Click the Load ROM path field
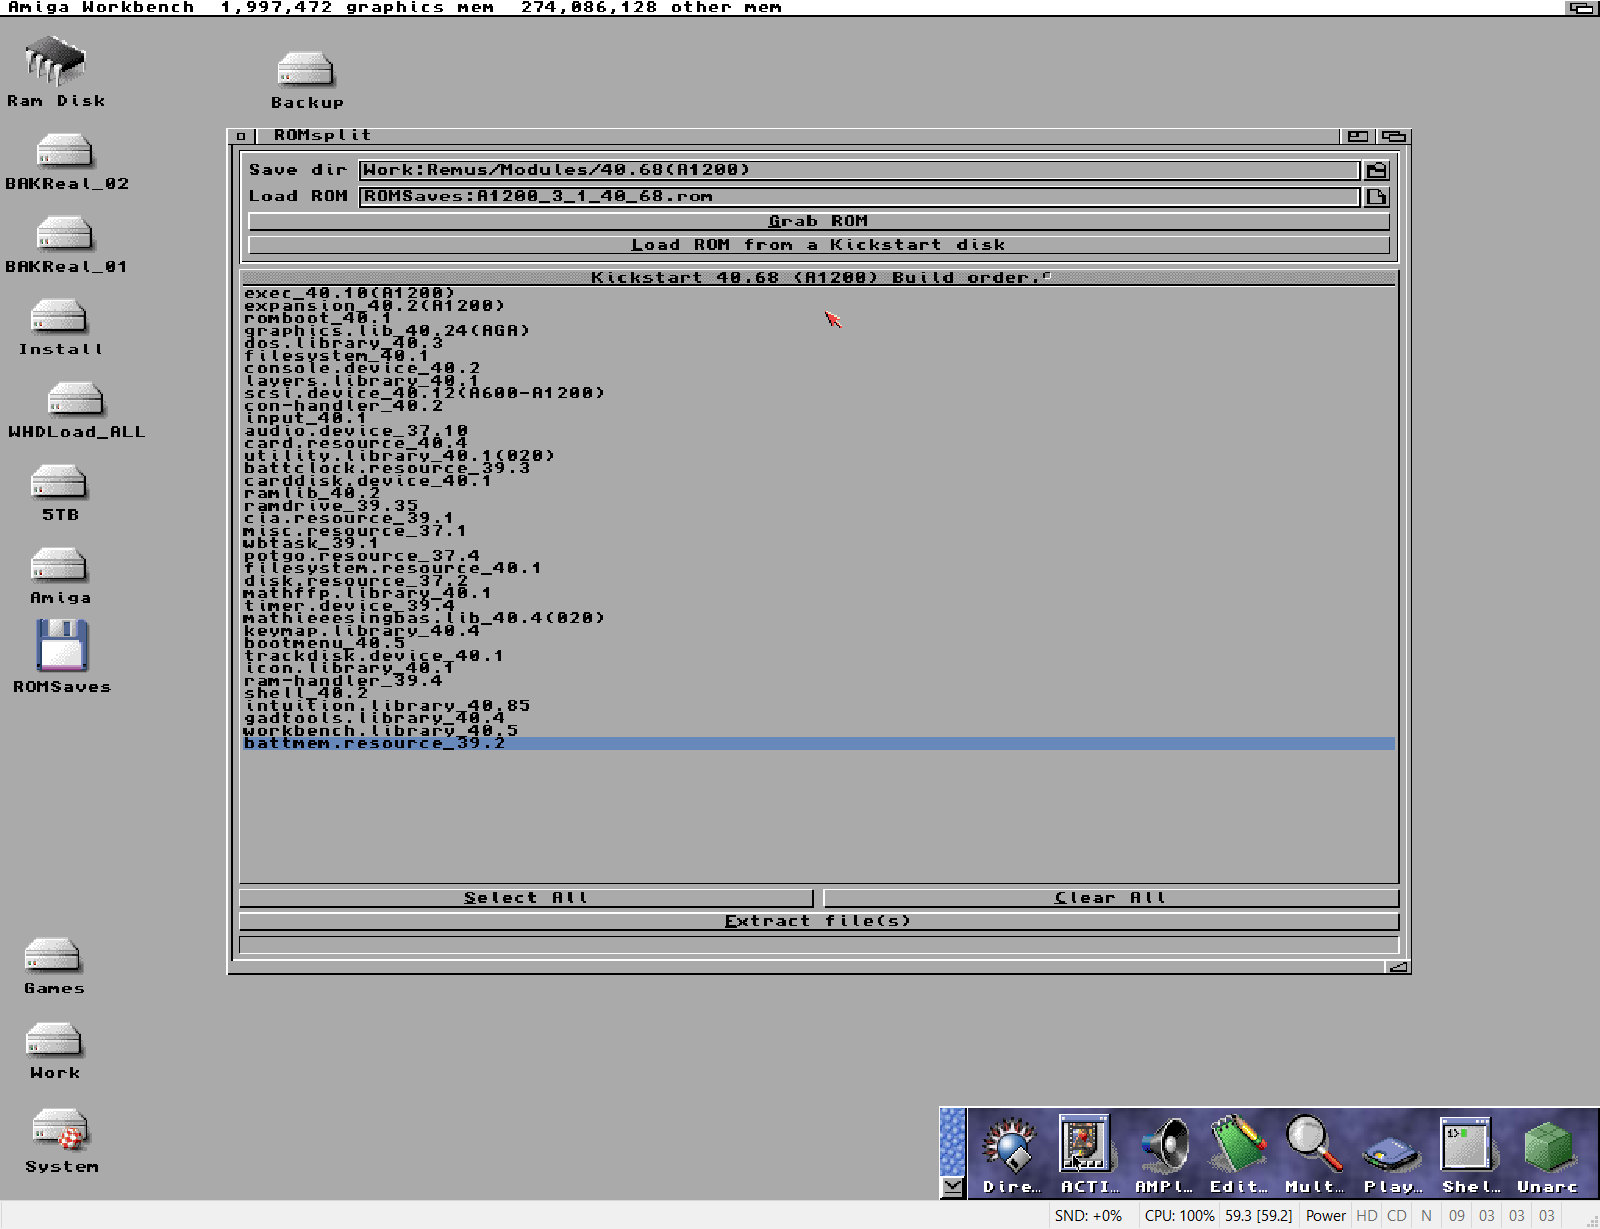This screenshot has height=1229, width=1600. [x=860, y=196]
